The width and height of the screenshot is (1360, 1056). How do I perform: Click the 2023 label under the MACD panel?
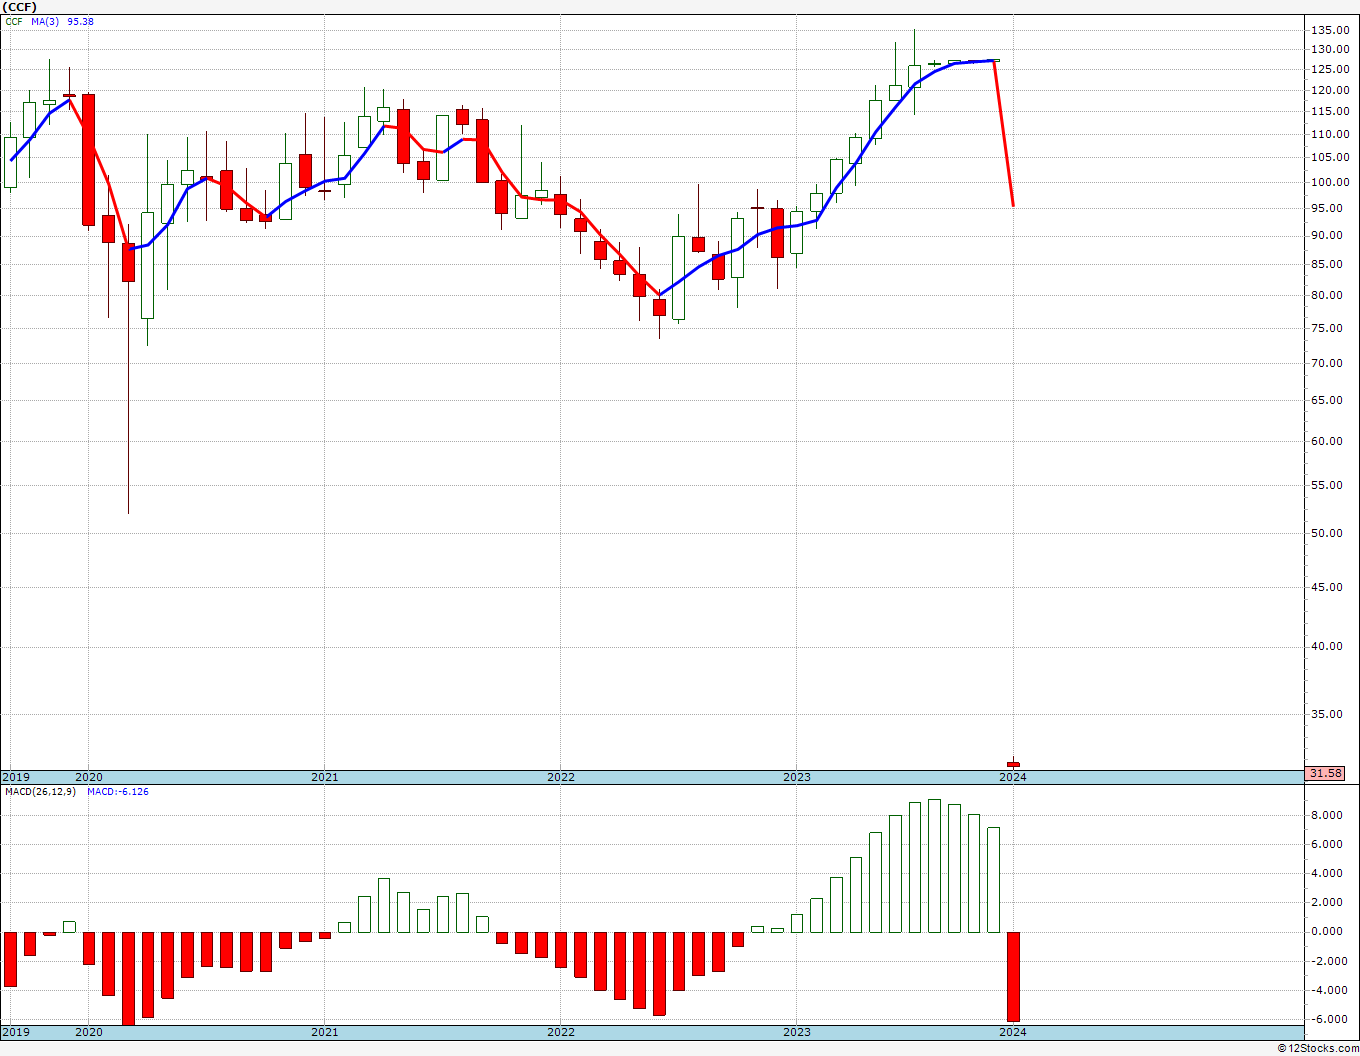797,1032
